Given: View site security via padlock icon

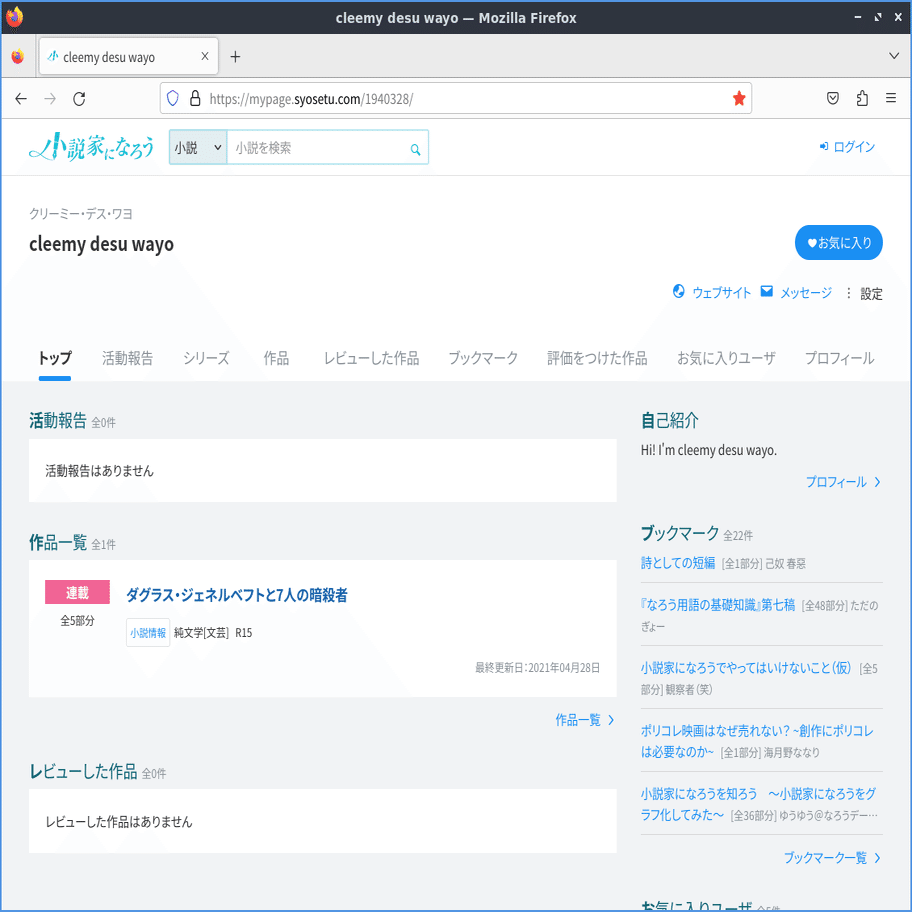Looking at the screenshot, I should (195, 98).
